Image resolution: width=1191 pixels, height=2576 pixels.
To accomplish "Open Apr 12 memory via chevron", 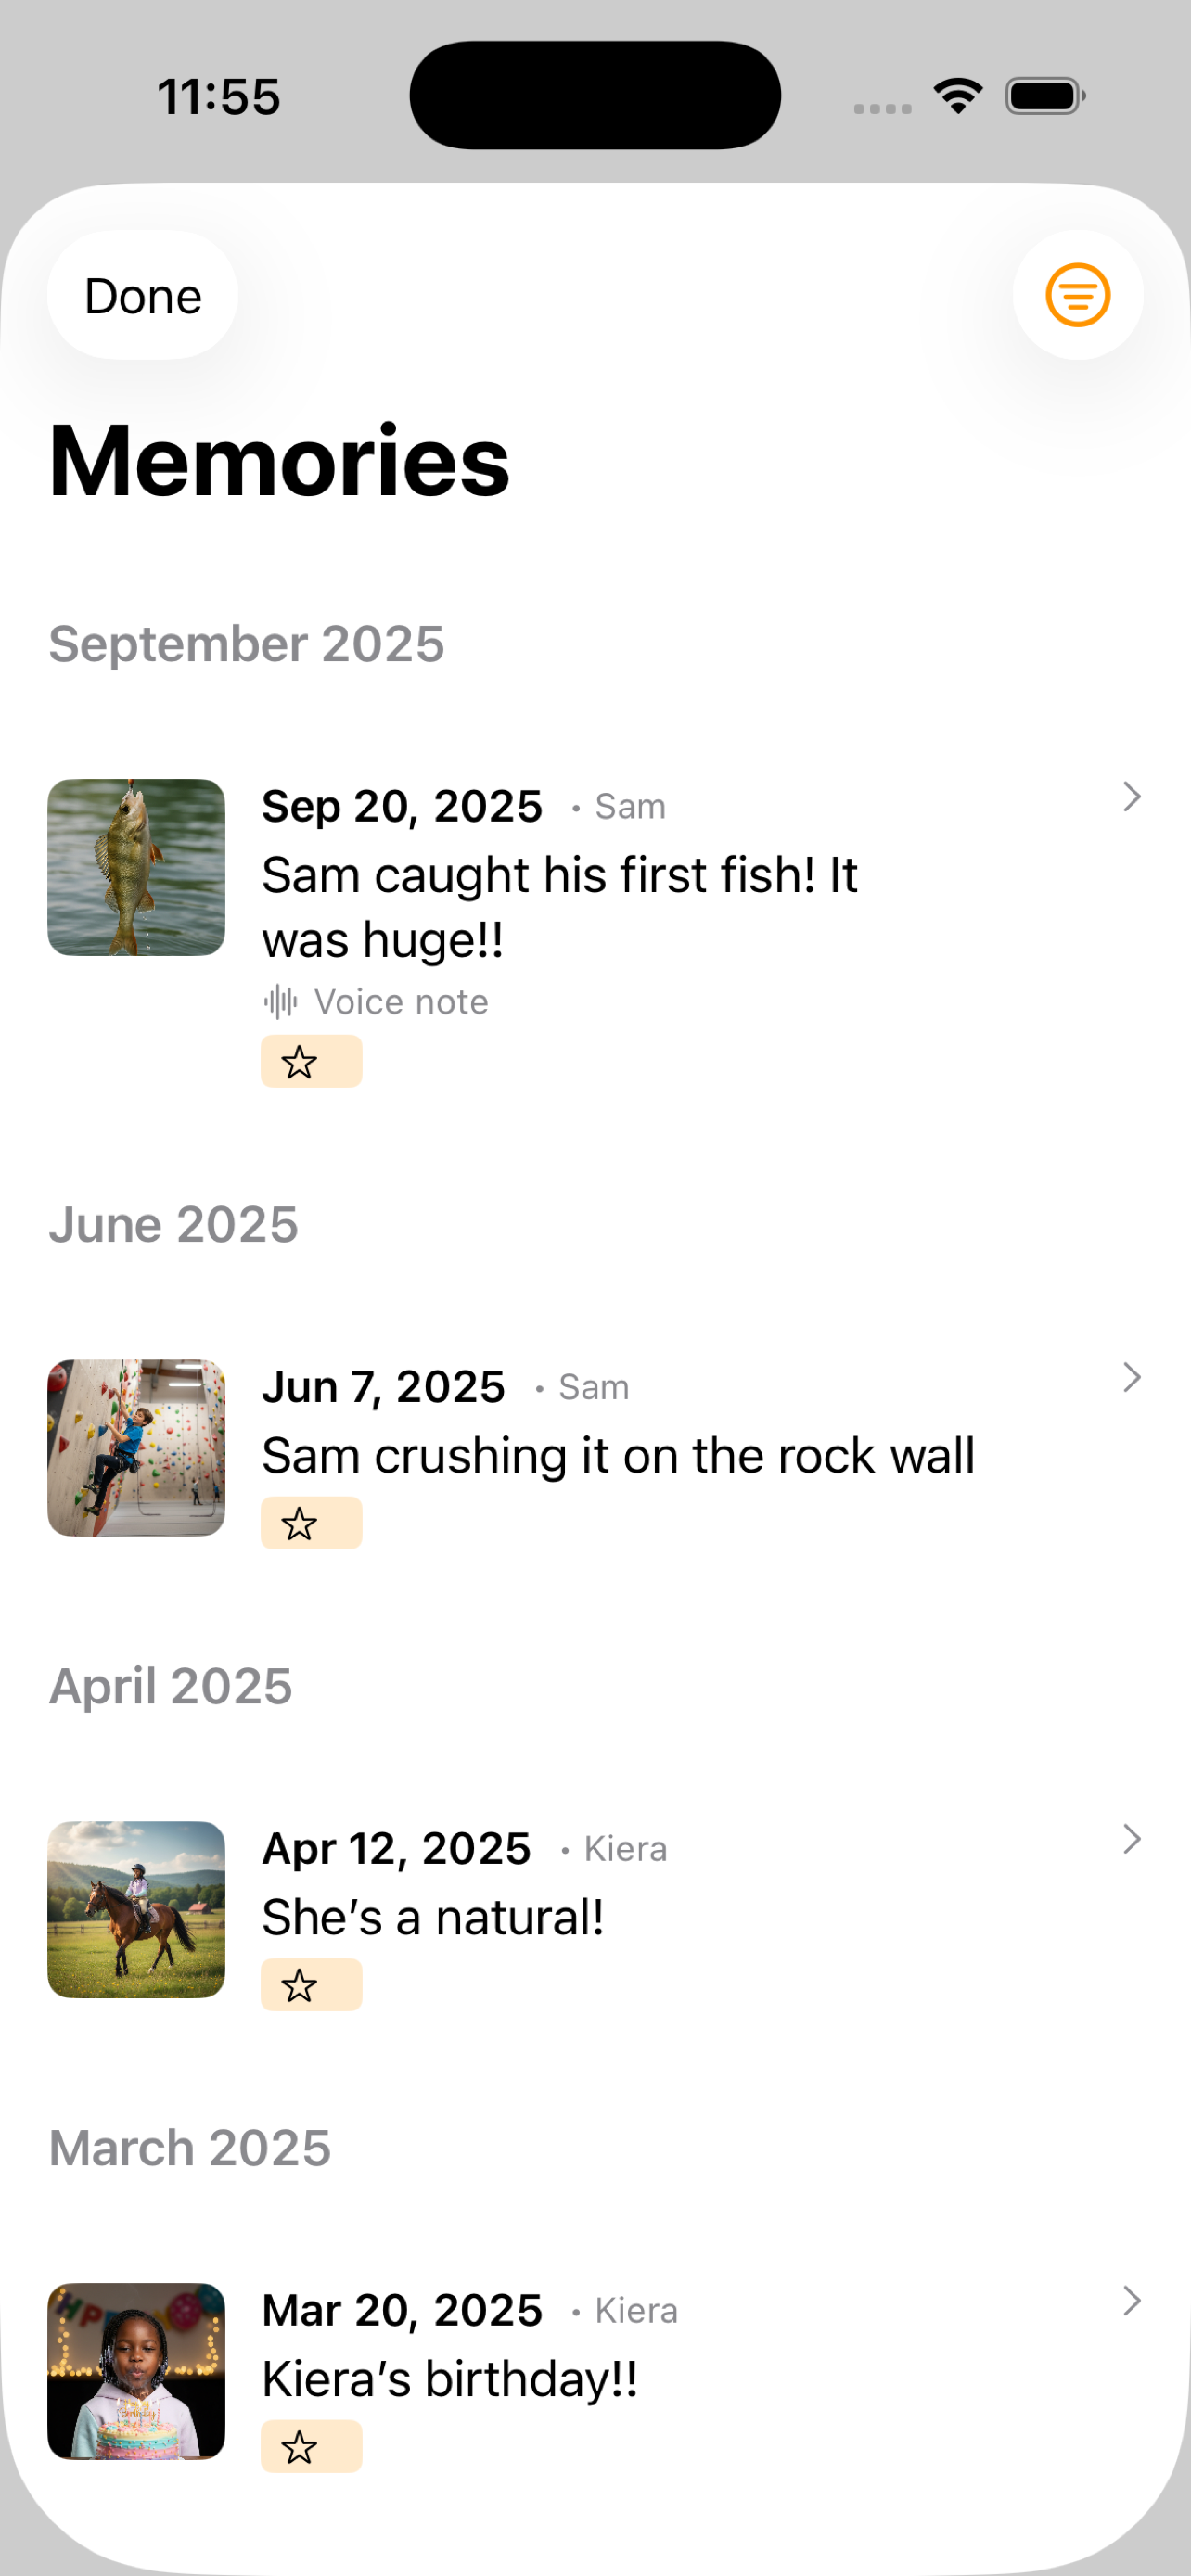I will [x=1131, y=1839].
